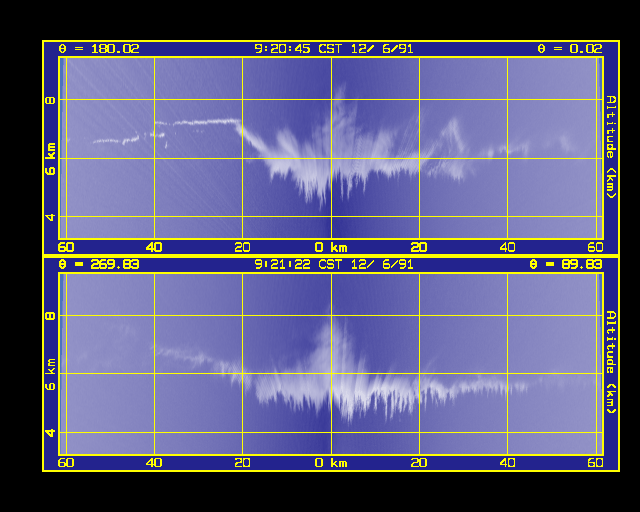
Task: Select the left-side 60 range label of the upper panel
Action: pos(66,247)
